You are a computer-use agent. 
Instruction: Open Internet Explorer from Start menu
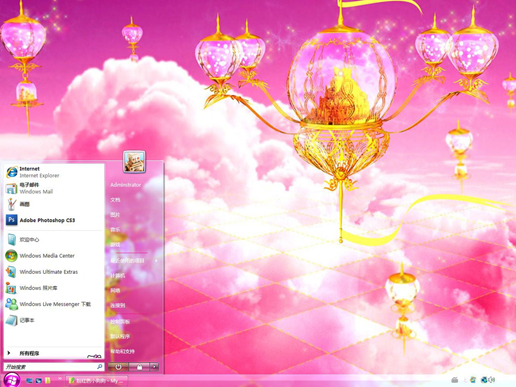pyautogui.click(x=53, y=172)
